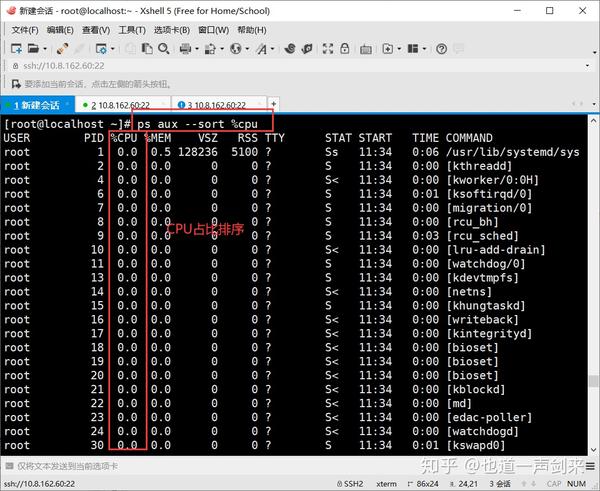Click the new tab plus-page toolbar icon

(388, 49)
